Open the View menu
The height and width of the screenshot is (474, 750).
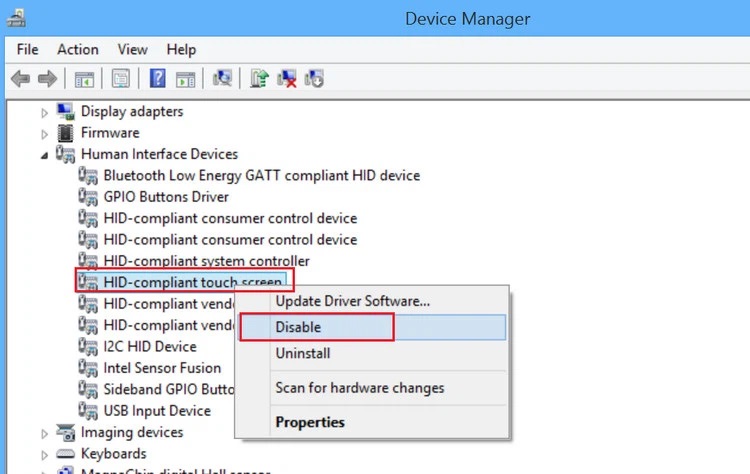pyautogui.click(x=132, y=49)
